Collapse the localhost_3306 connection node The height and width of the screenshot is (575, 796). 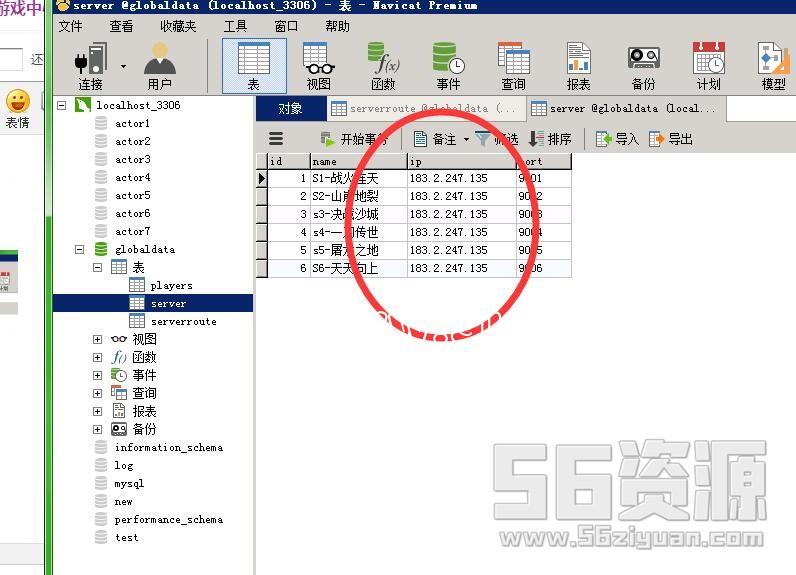pyautogui.click(x=62, y=105)
